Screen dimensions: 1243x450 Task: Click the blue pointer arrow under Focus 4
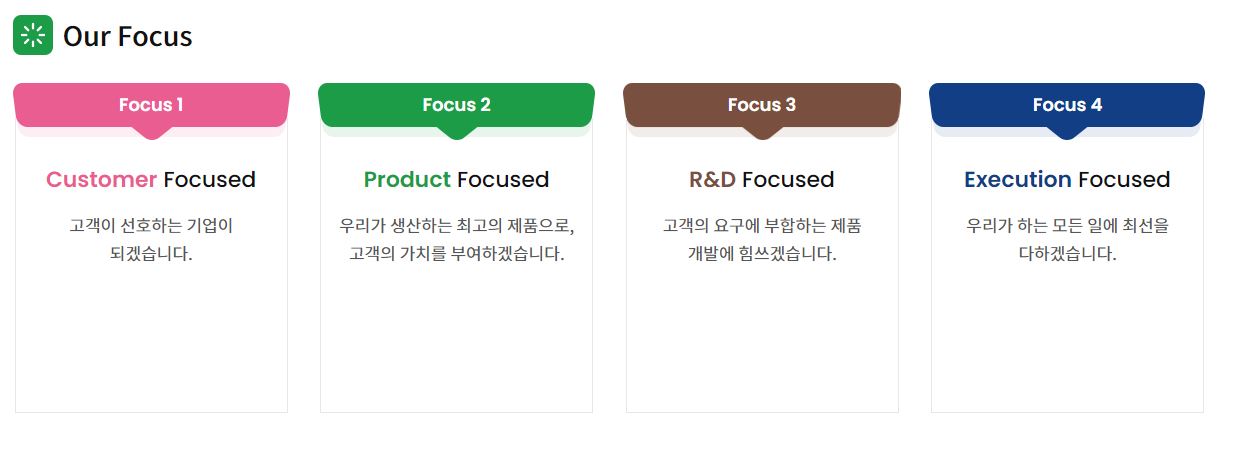1067,133
